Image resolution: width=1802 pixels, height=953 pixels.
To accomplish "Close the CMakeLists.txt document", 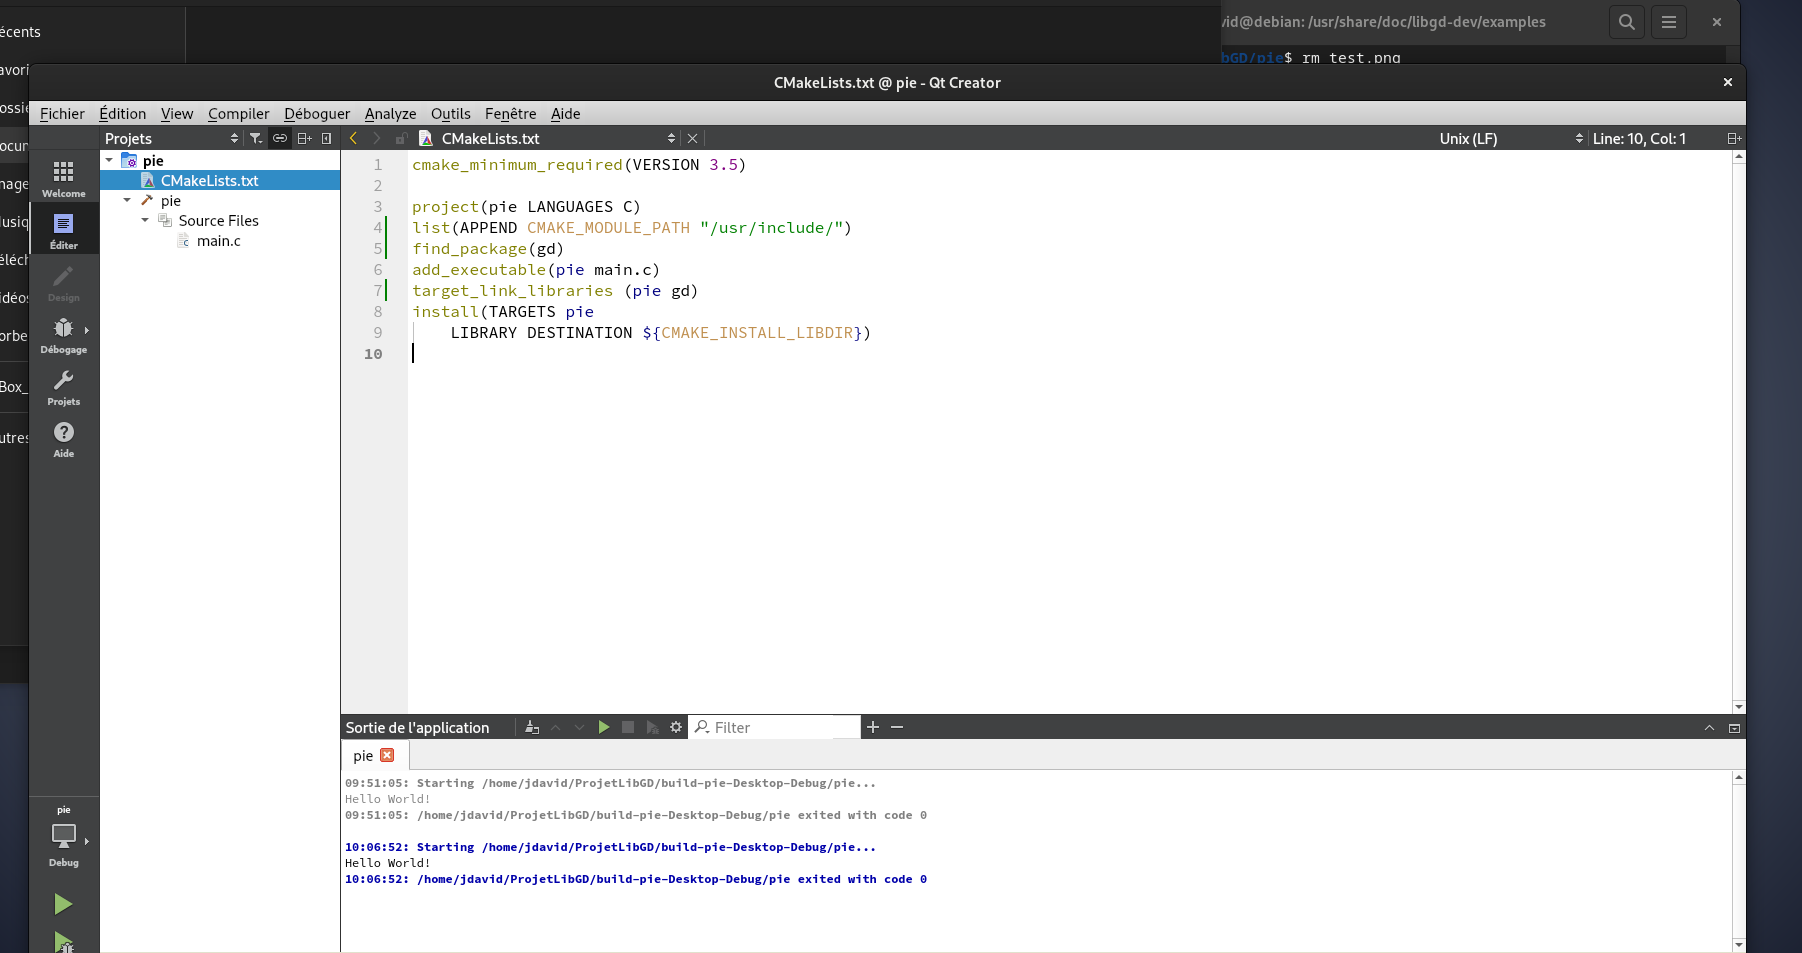I will coord(692,138).
